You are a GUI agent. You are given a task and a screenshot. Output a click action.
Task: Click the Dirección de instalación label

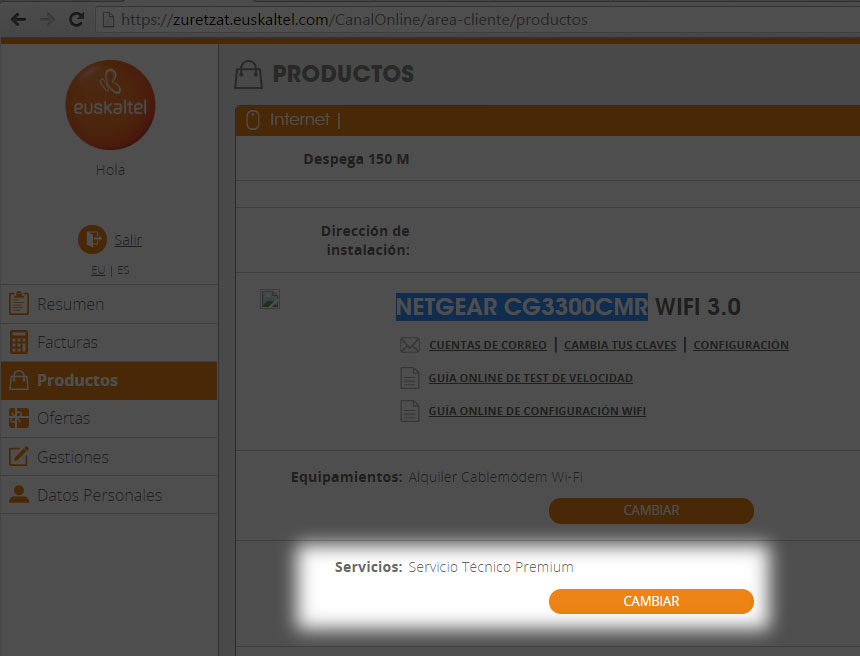pyautogui.click(x=366, y=240)
